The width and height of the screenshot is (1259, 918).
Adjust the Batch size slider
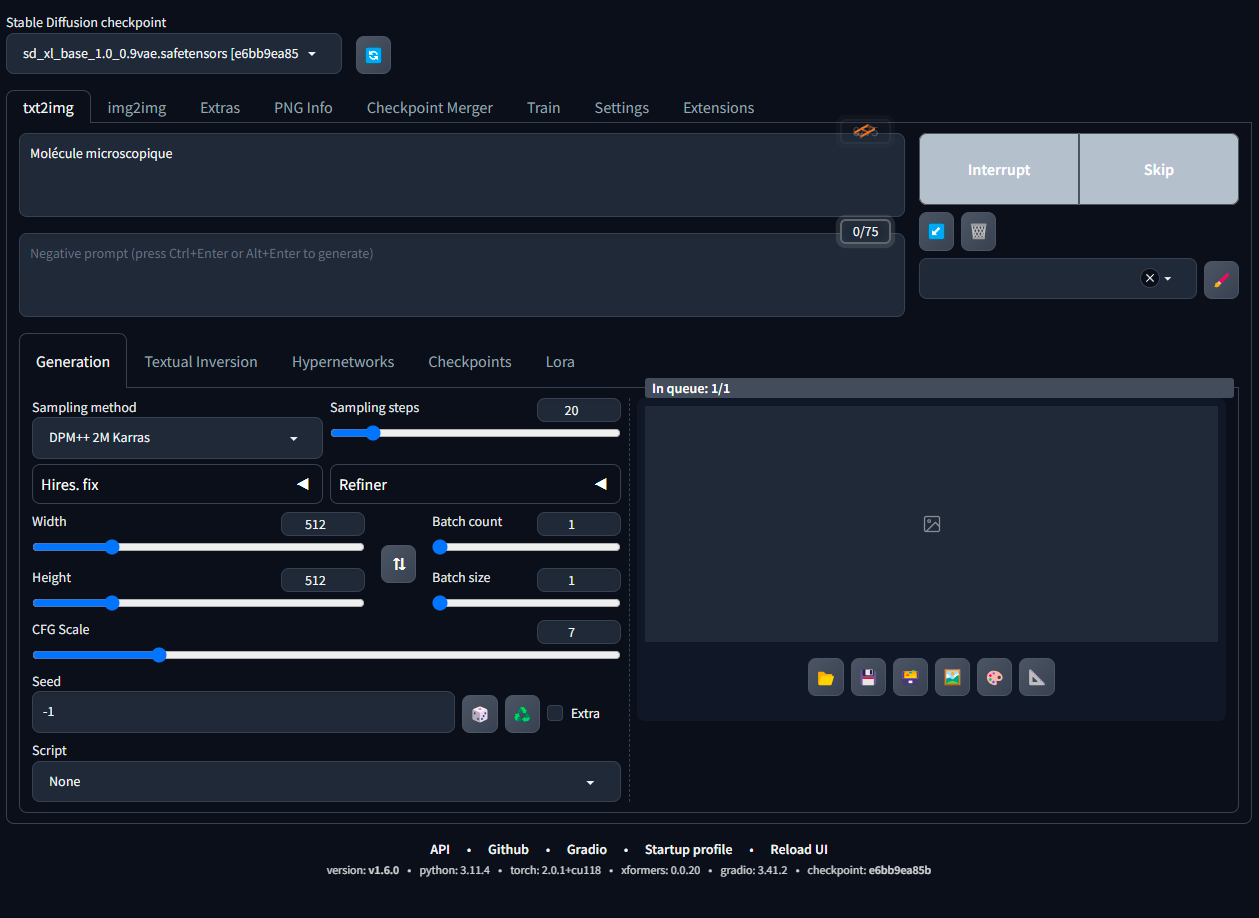tap(526, 603)
